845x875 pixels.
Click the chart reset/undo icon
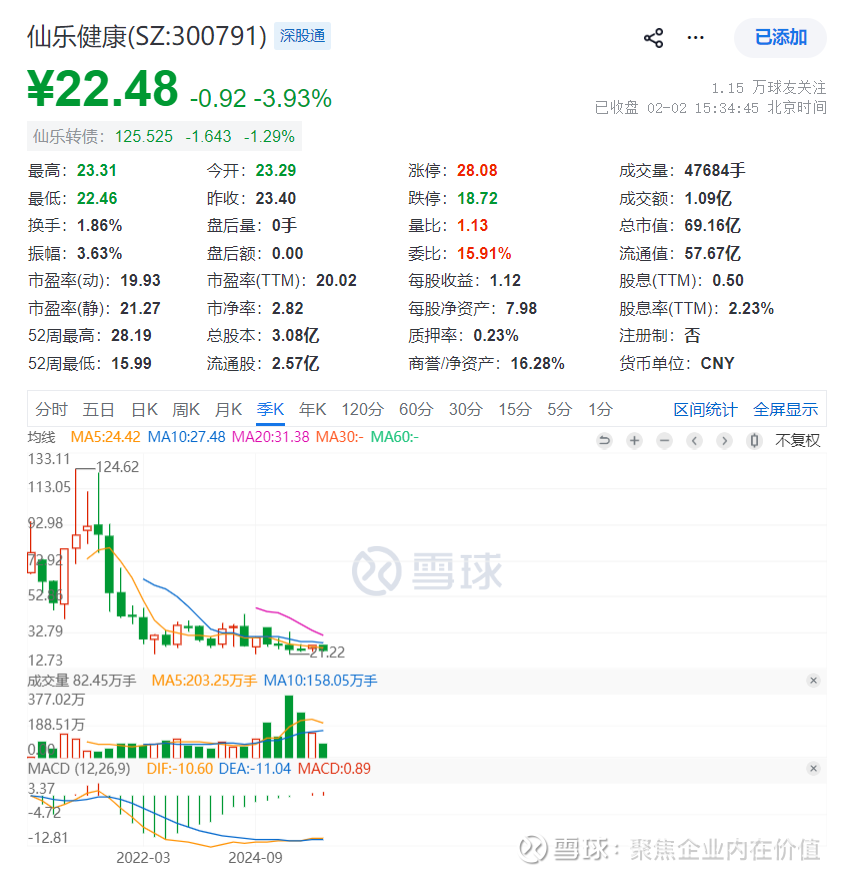[x=604, y=441]
